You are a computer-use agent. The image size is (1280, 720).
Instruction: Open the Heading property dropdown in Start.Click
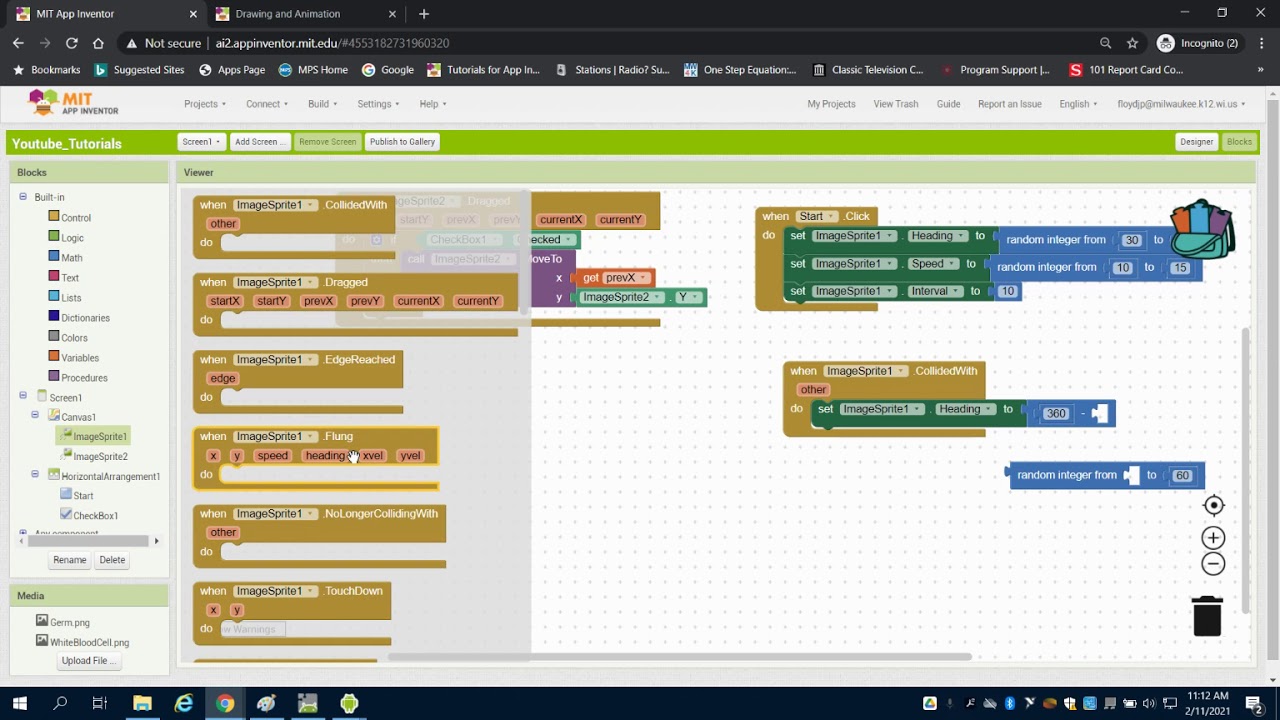pyautogui.click(x=937, y=236)
